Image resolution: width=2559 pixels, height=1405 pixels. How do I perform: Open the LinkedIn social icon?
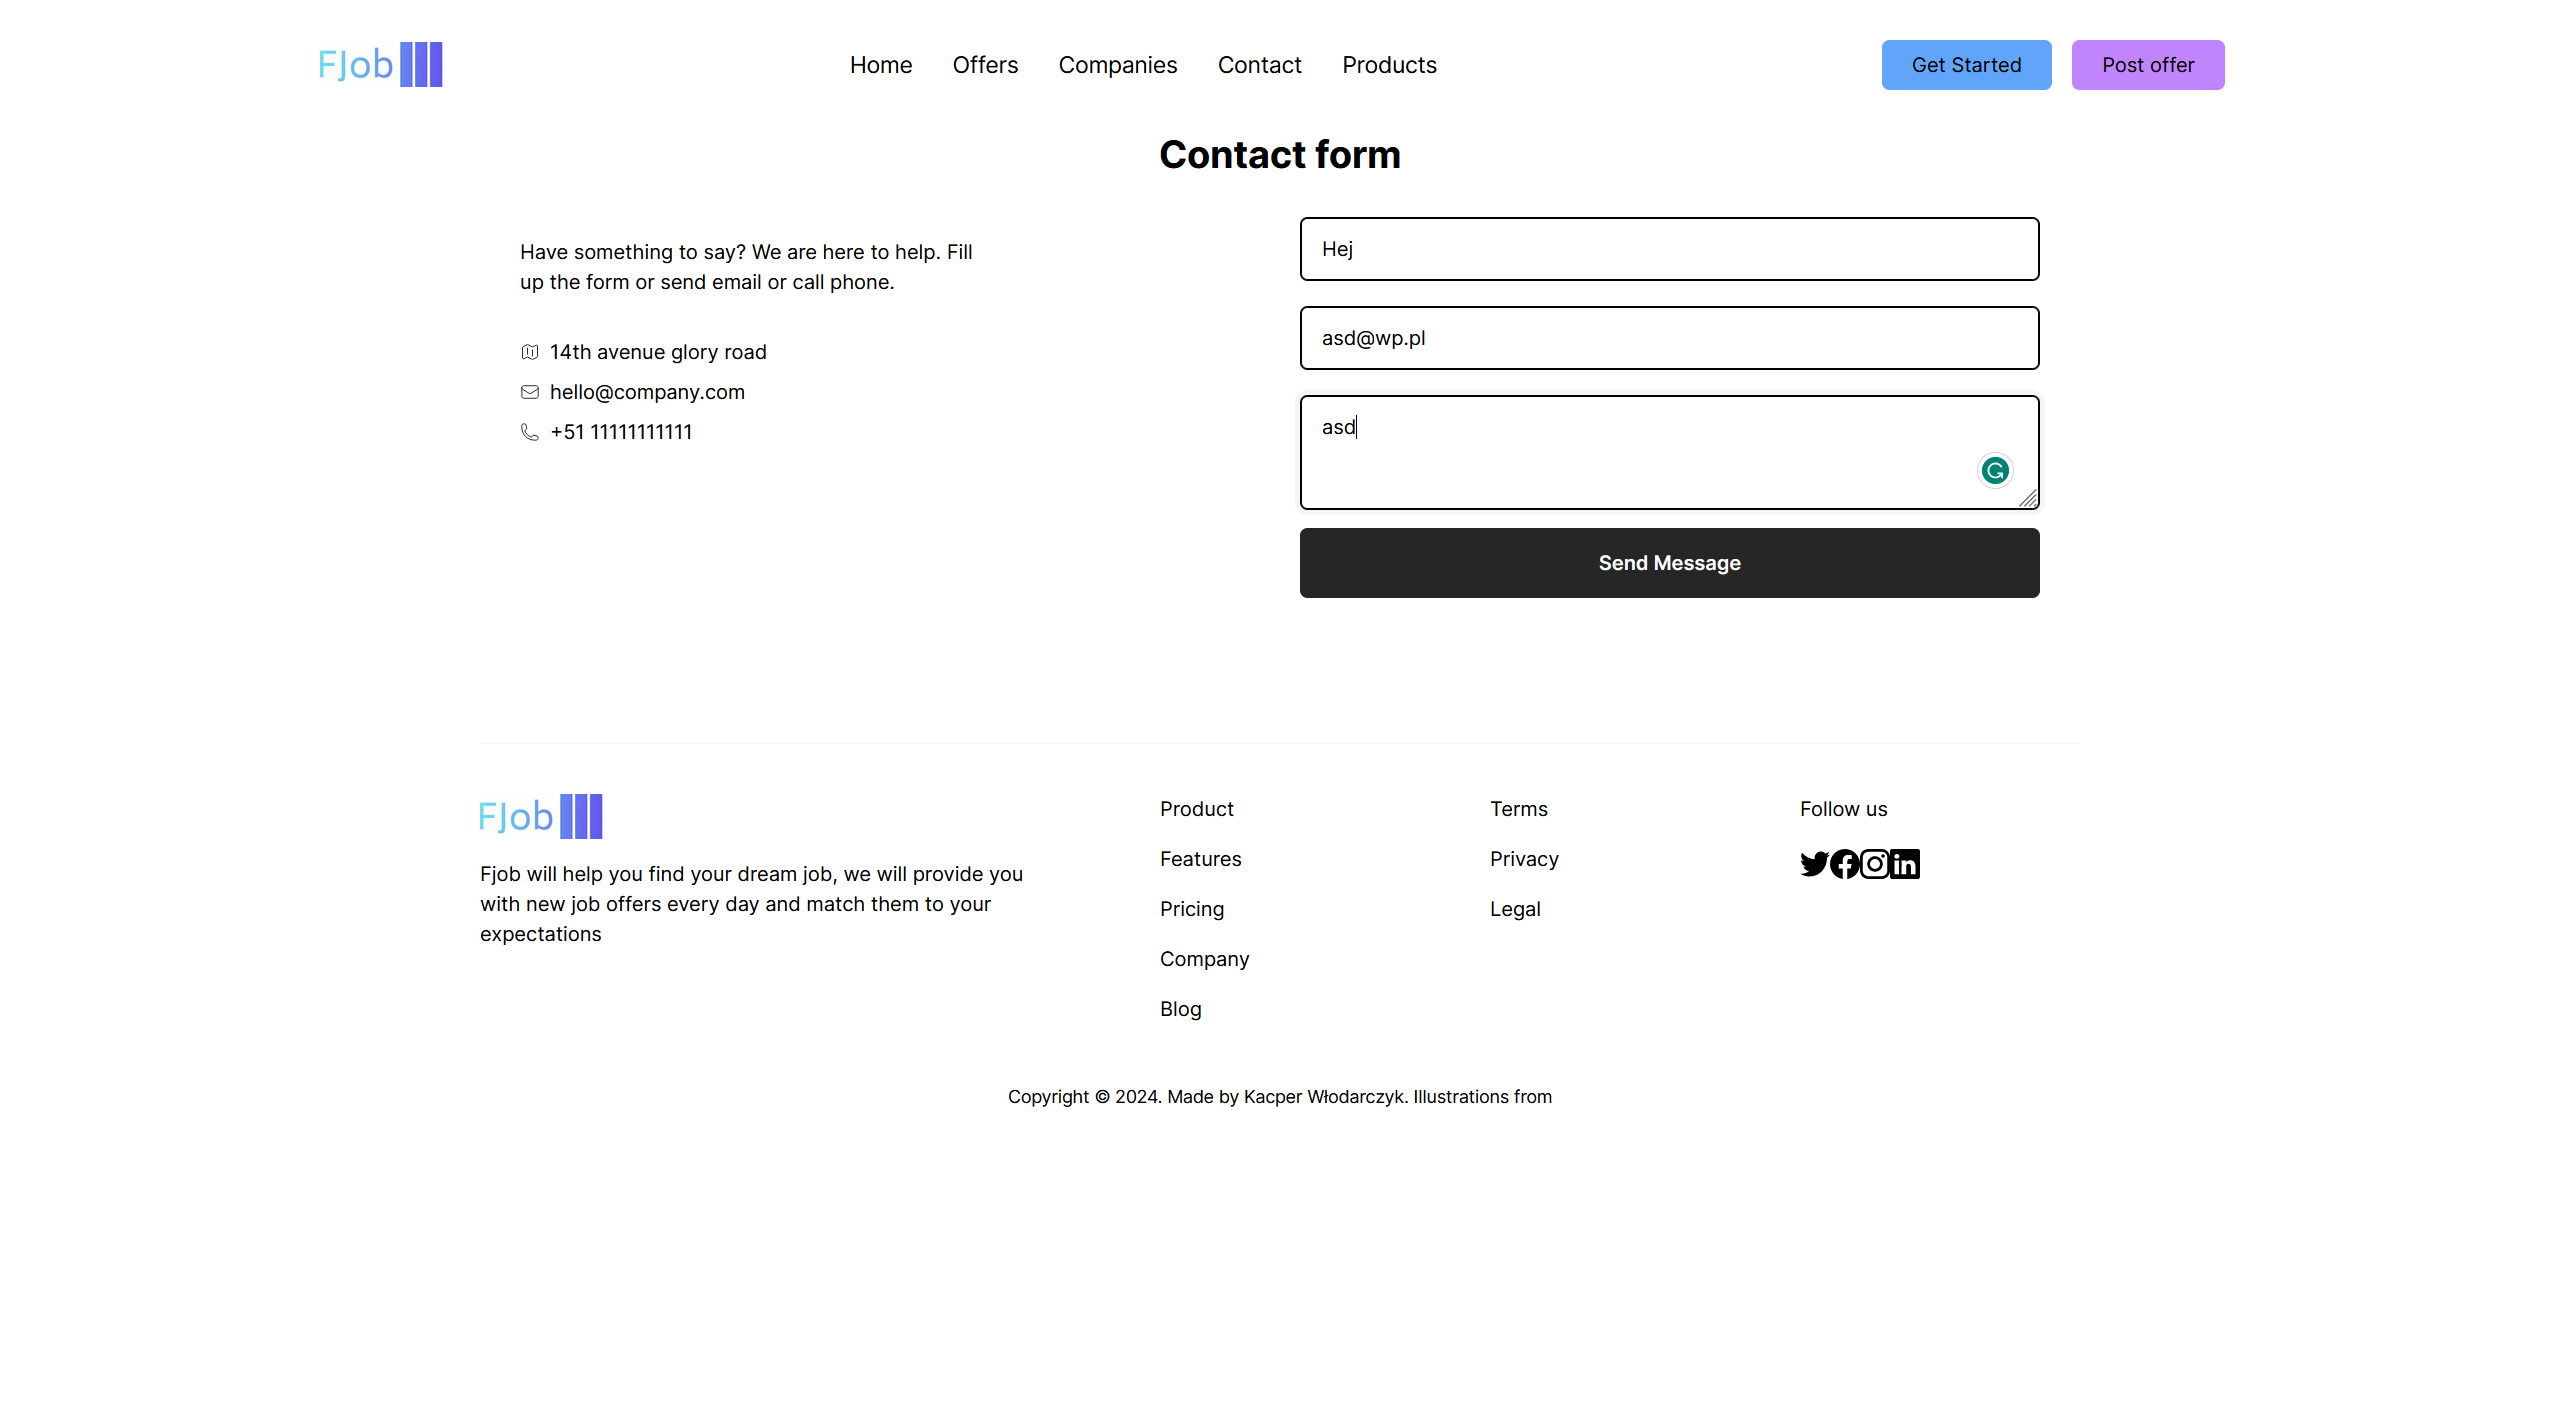pos(1905,863)
